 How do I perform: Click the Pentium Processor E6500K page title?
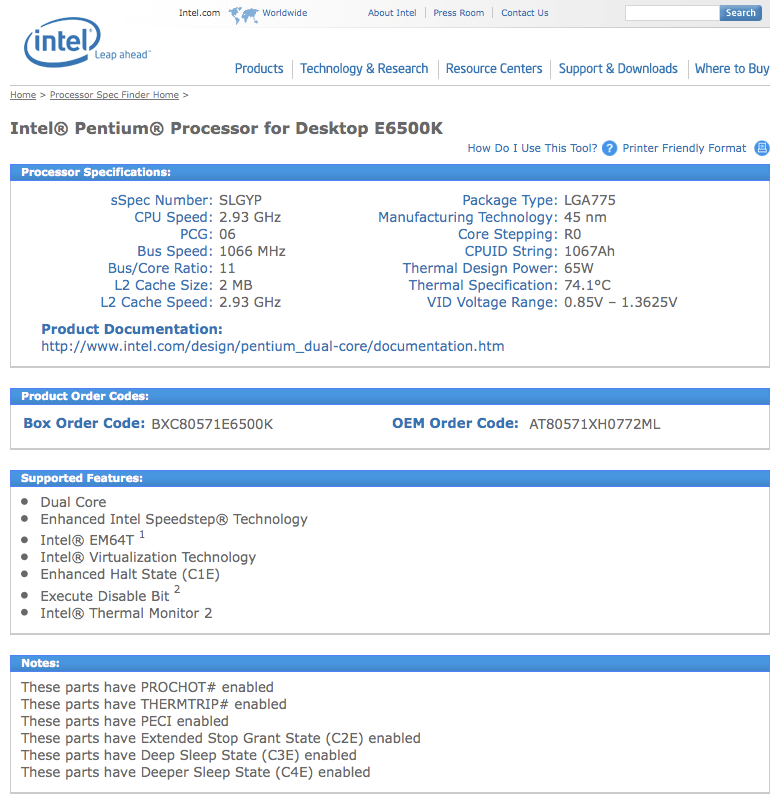(x=226, y=128)
